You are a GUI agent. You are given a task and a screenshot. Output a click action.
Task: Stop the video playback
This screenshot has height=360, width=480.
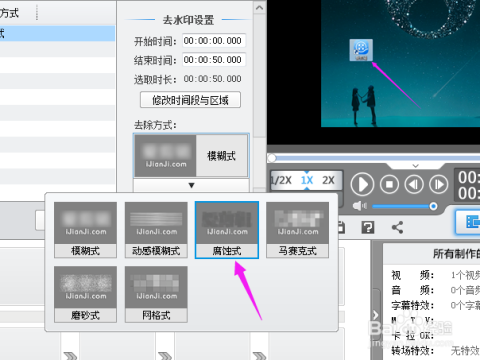click(x=389, y=184)
